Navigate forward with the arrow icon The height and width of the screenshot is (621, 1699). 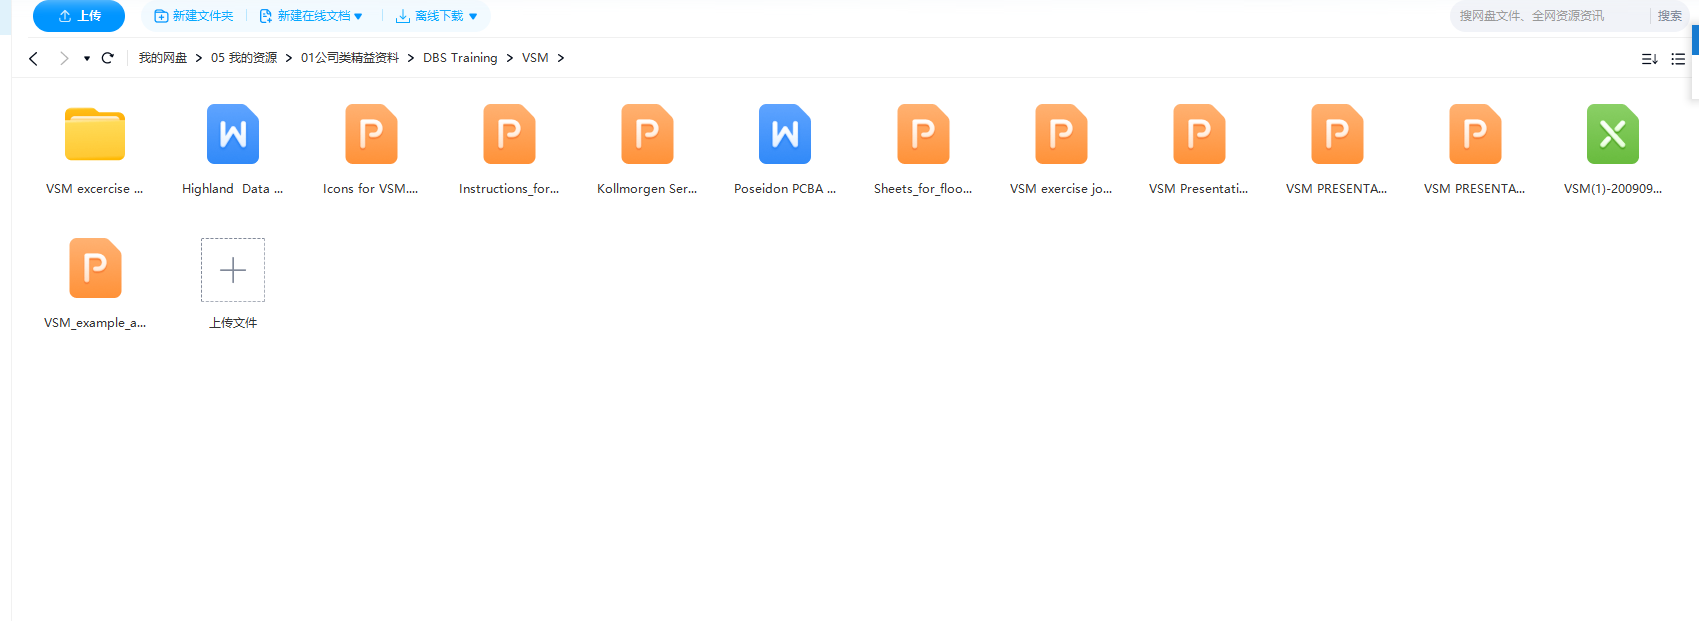tap(64, 58)
